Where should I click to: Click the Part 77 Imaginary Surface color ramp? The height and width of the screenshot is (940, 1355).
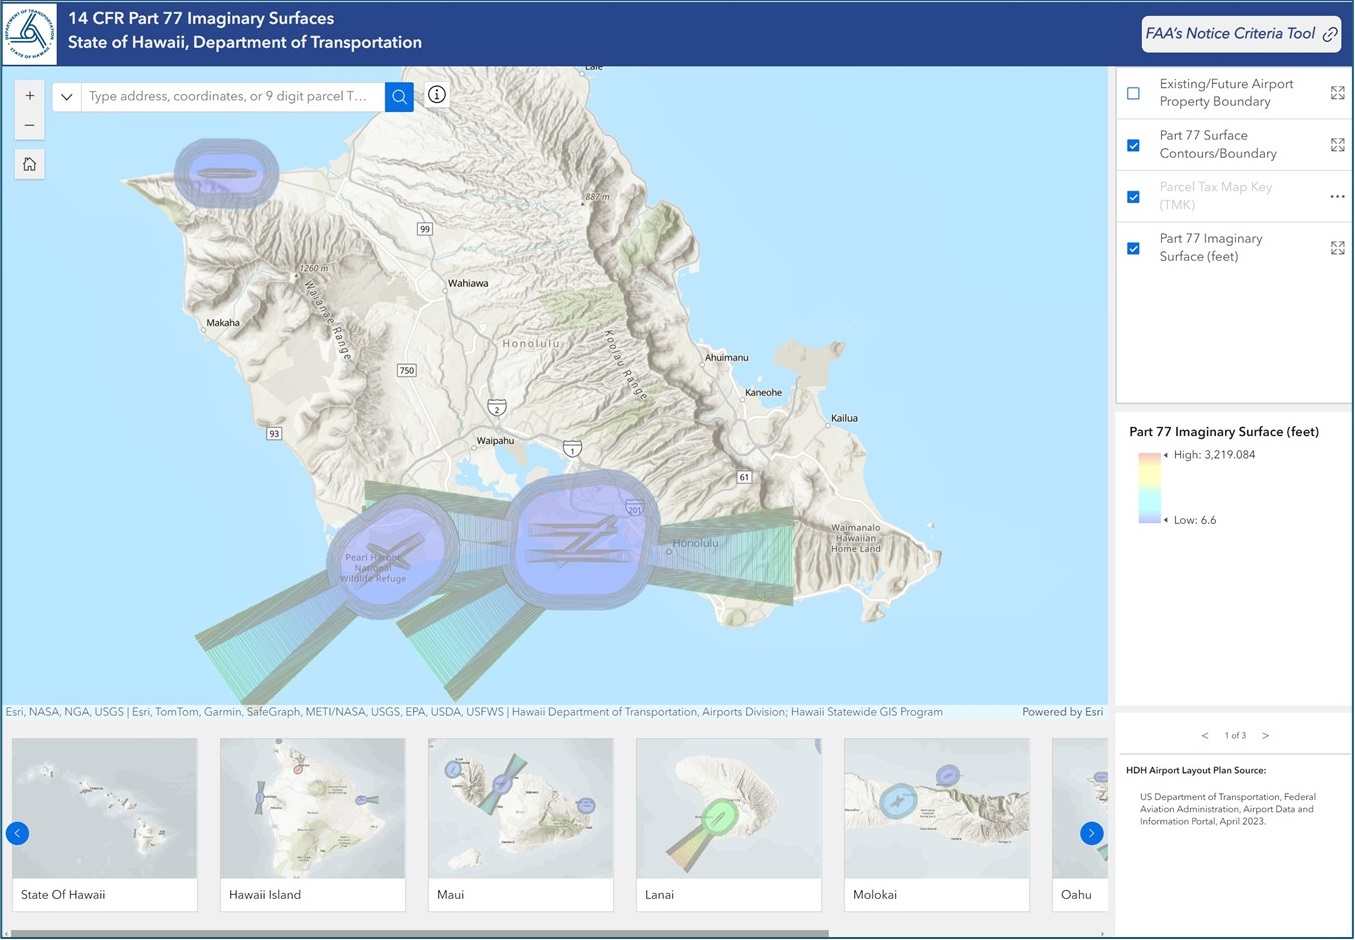(x=1148, y=487)
